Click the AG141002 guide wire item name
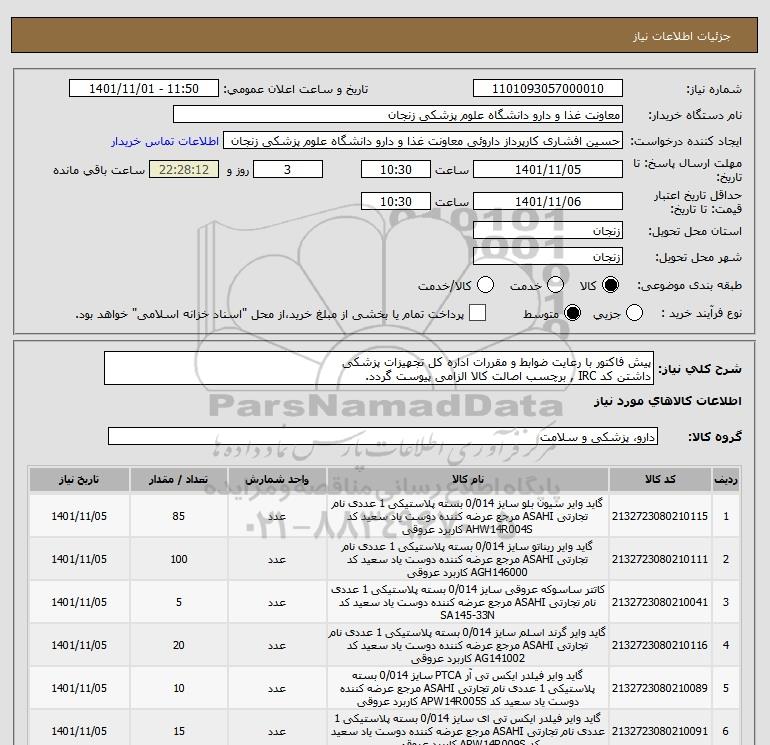This screenshot has width=770, height=745. point(467,645)
